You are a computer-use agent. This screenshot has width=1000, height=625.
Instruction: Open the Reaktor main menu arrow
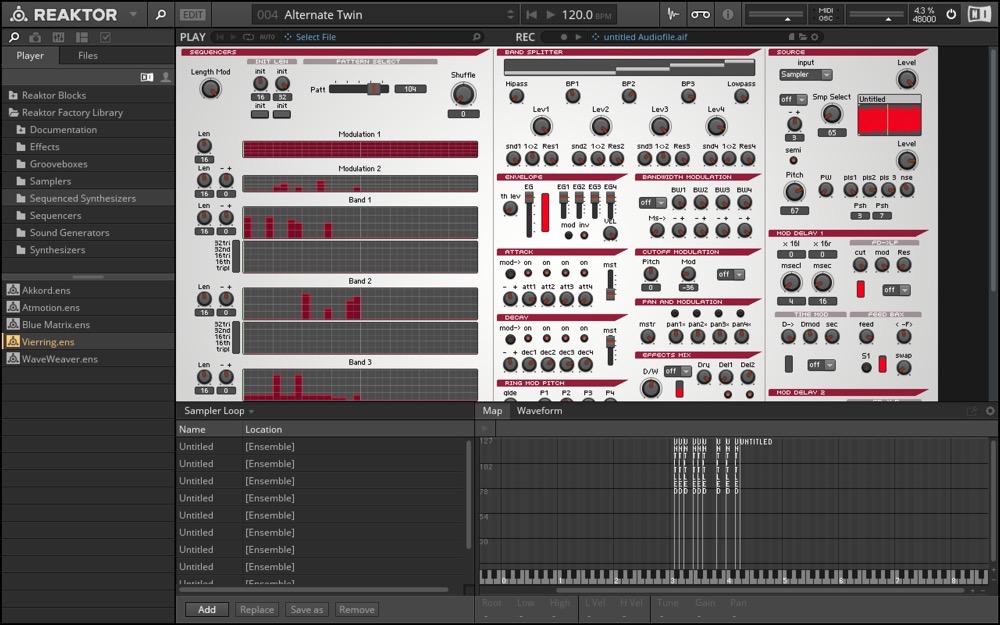coord(133,14)
